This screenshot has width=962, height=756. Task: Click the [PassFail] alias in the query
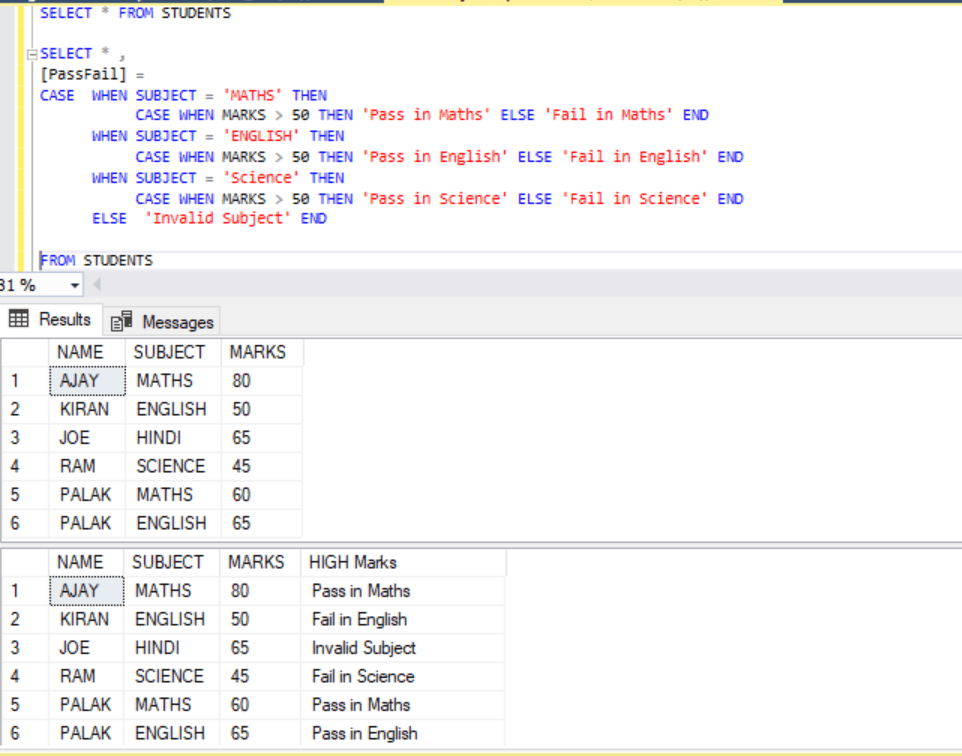click(x=83, y=75)
